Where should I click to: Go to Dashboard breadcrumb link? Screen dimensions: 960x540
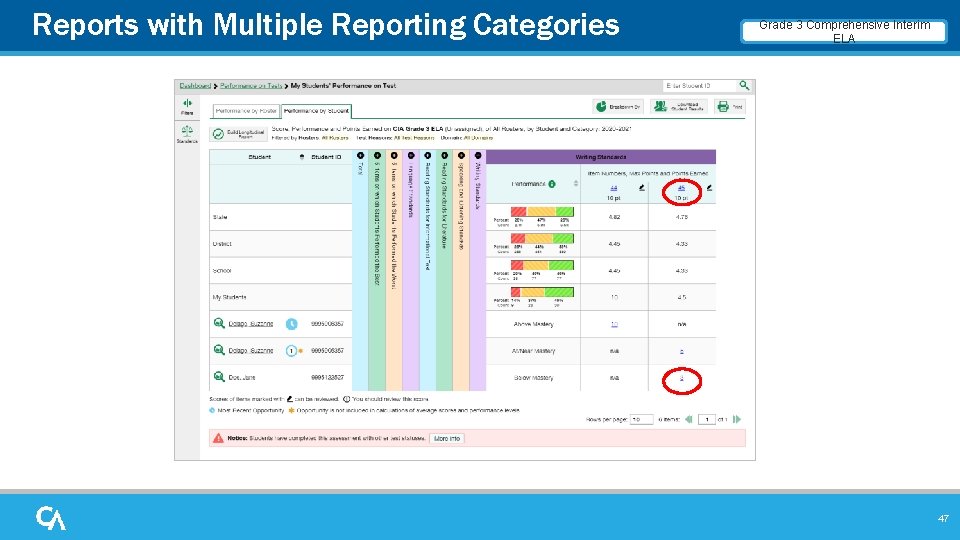[195, 86]
